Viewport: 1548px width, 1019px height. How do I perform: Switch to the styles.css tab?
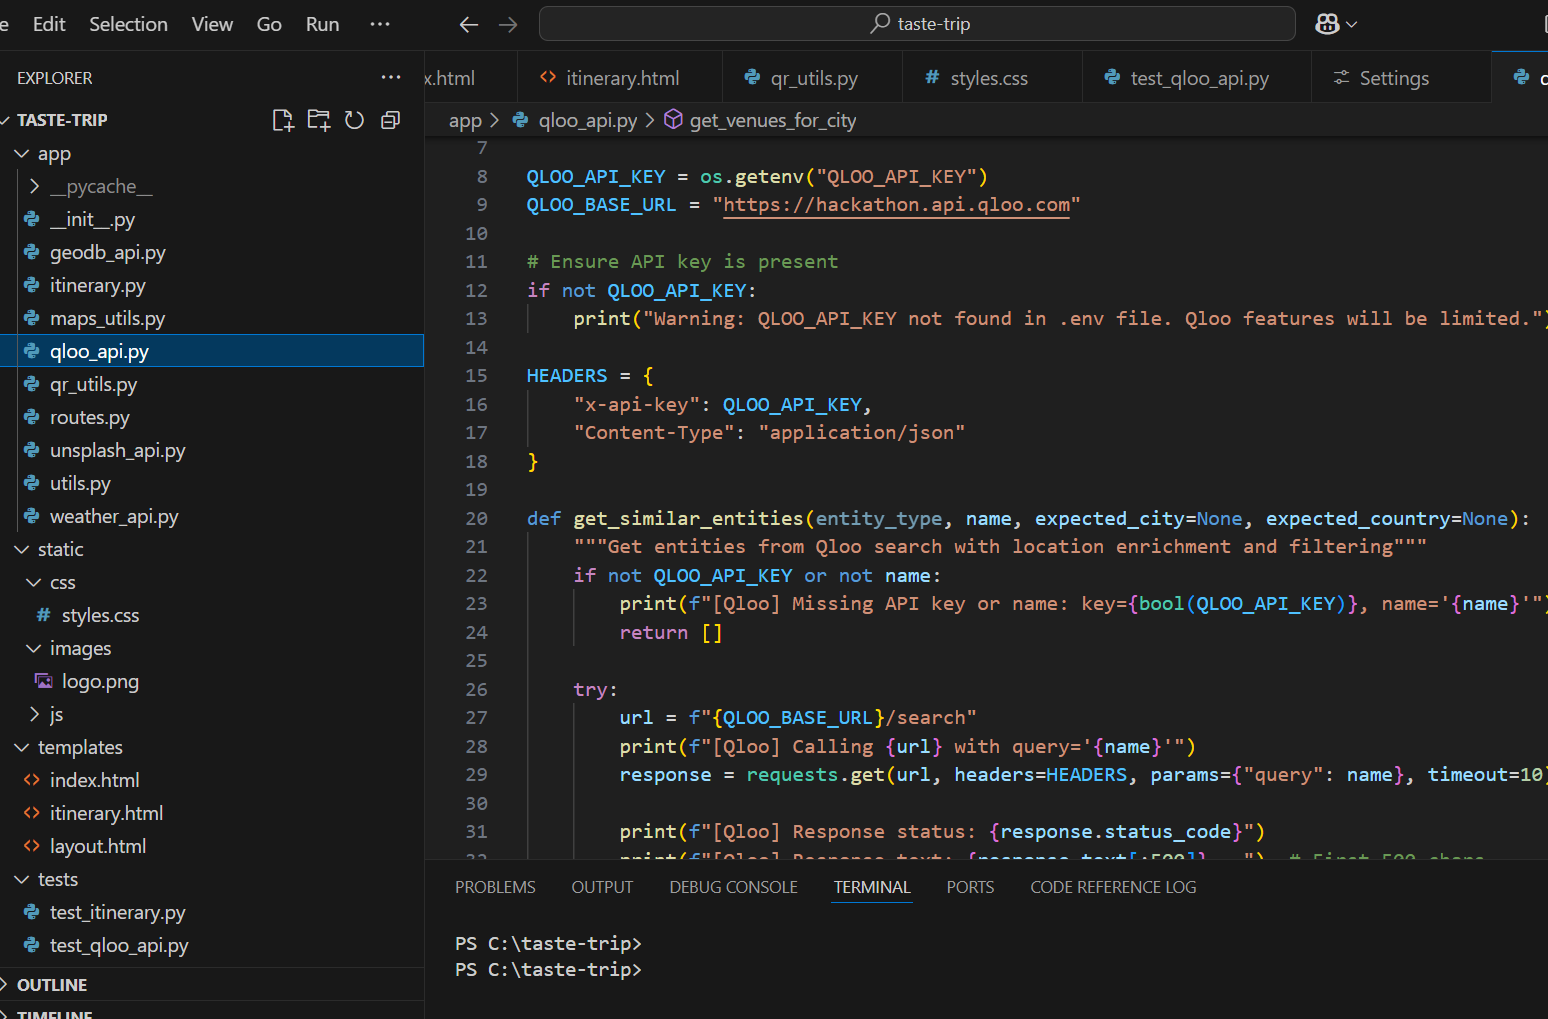click(988, 78)
